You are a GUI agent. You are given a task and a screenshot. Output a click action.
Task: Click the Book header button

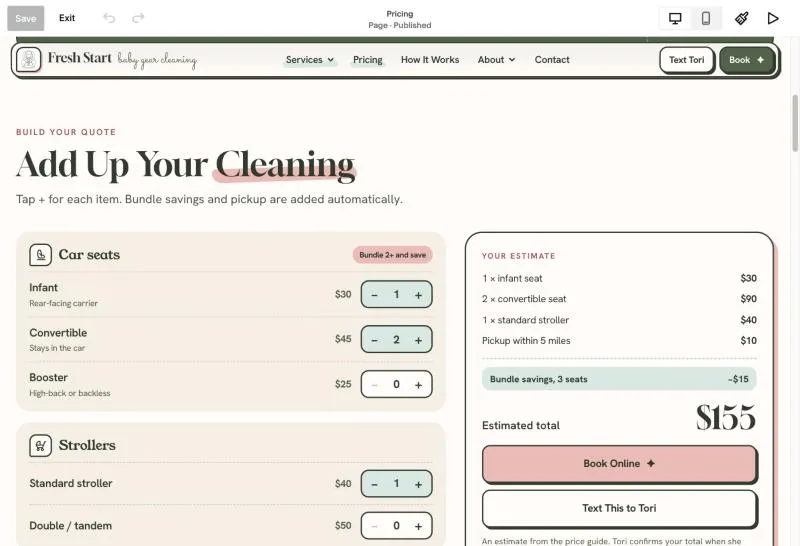tap(747, 60)
